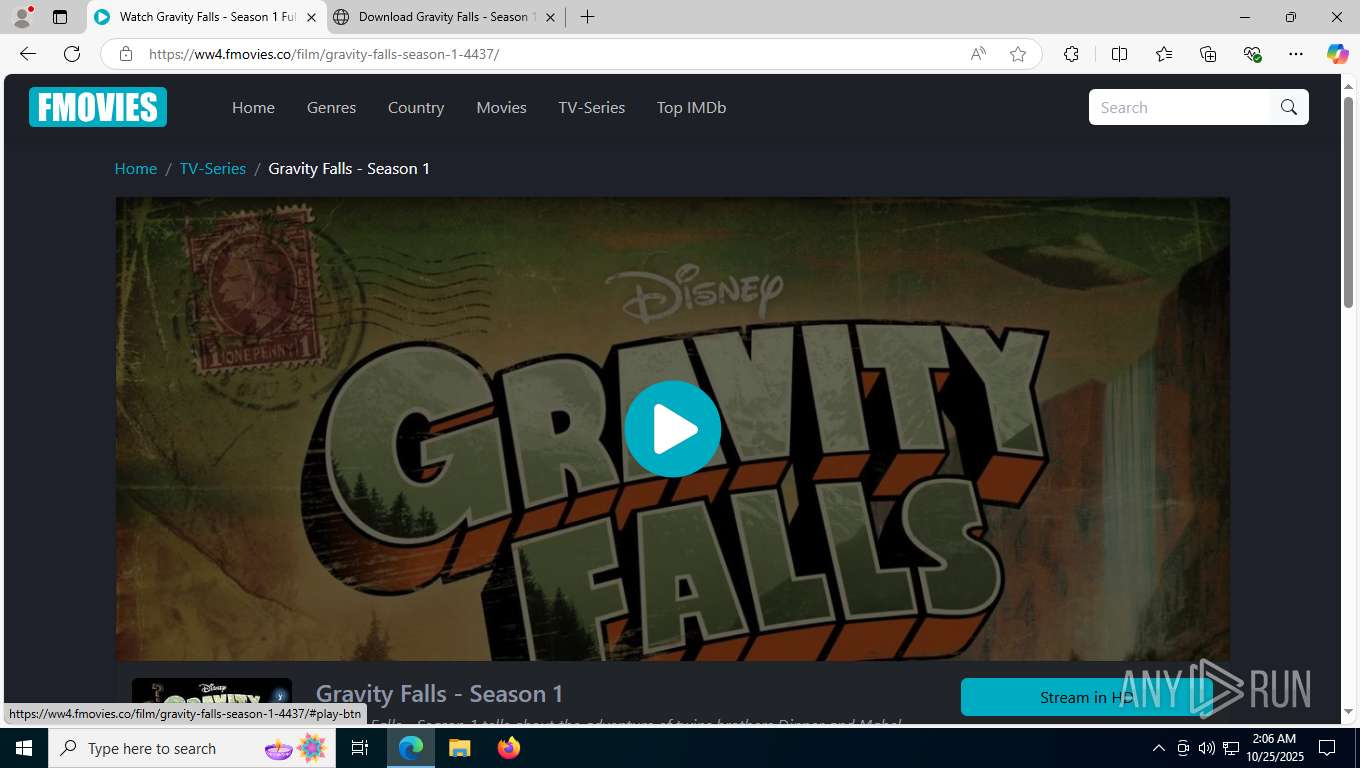
Task: Add this page to favorites
Action: (x=1018, y=54)
